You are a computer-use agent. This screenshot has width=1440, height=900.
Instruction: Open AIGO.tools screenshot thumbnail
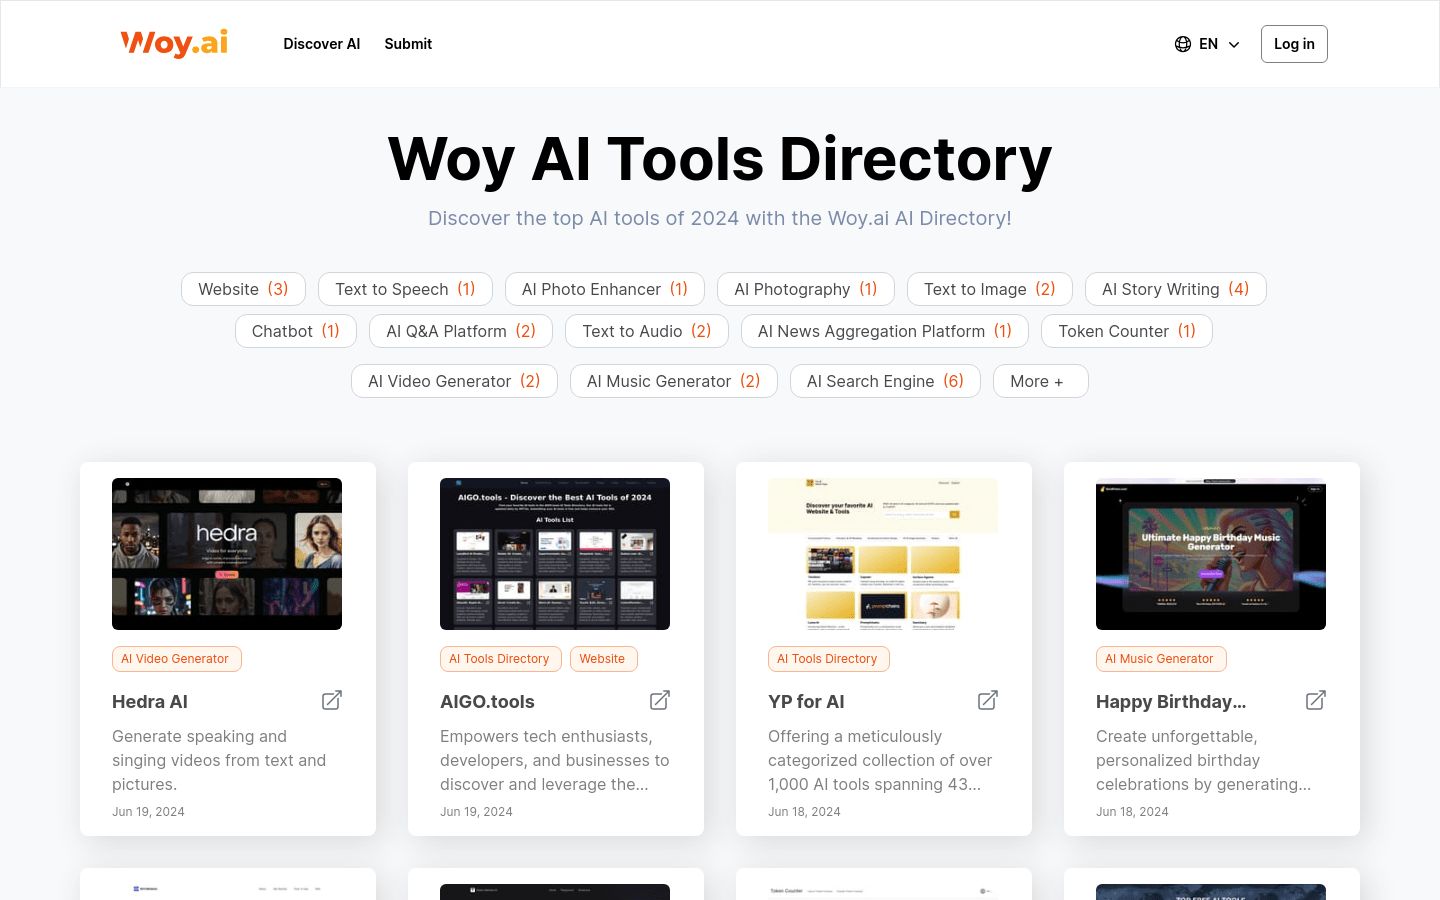click(x=555, y=554)
